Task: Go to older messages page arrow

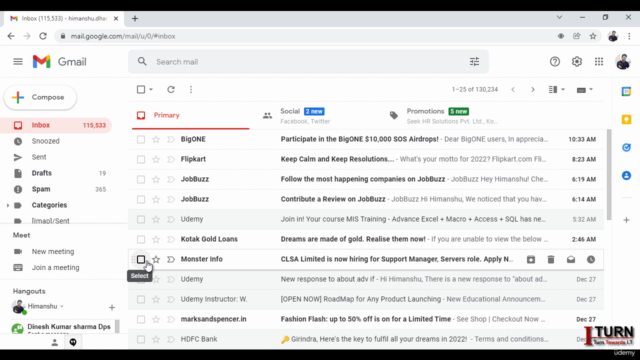Action: tap(533, 89)
